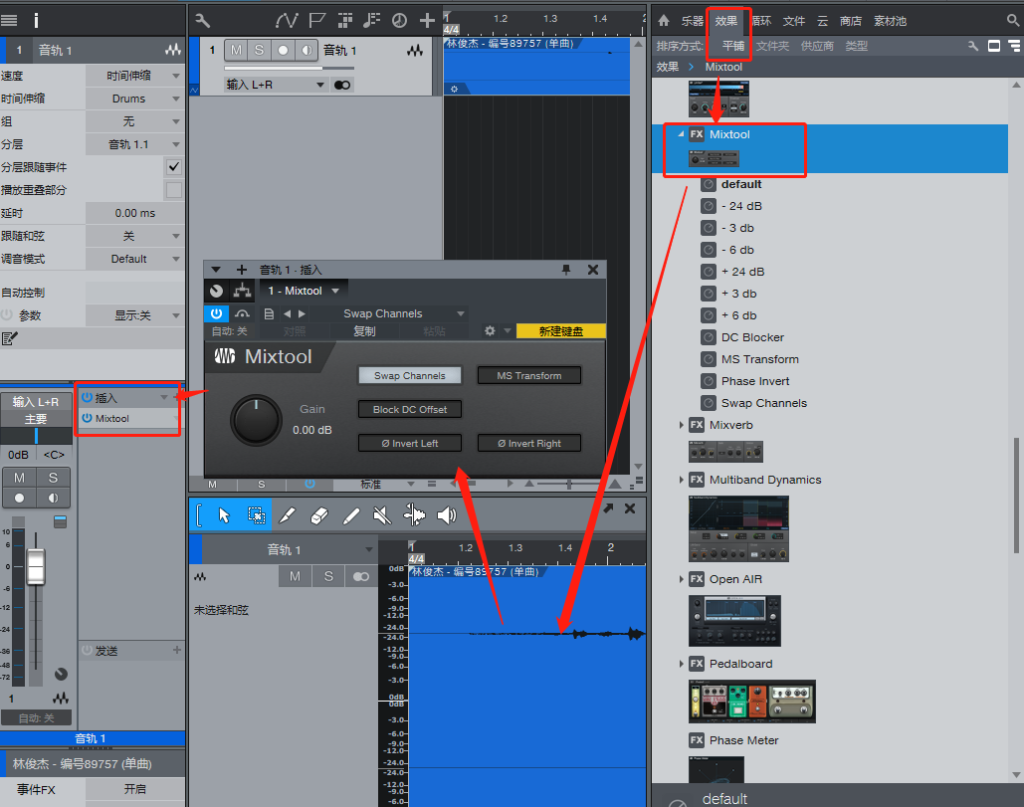Click Invert Left in Mixtool
This screenshot has width=1024, height=807.
point(409,443)
